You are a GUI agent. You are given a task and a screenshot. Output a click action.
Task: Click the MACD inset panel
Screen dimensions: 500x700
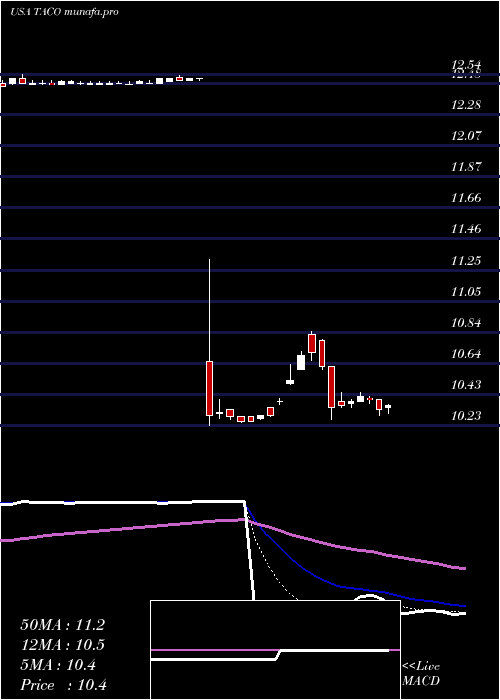coord(275,650)
